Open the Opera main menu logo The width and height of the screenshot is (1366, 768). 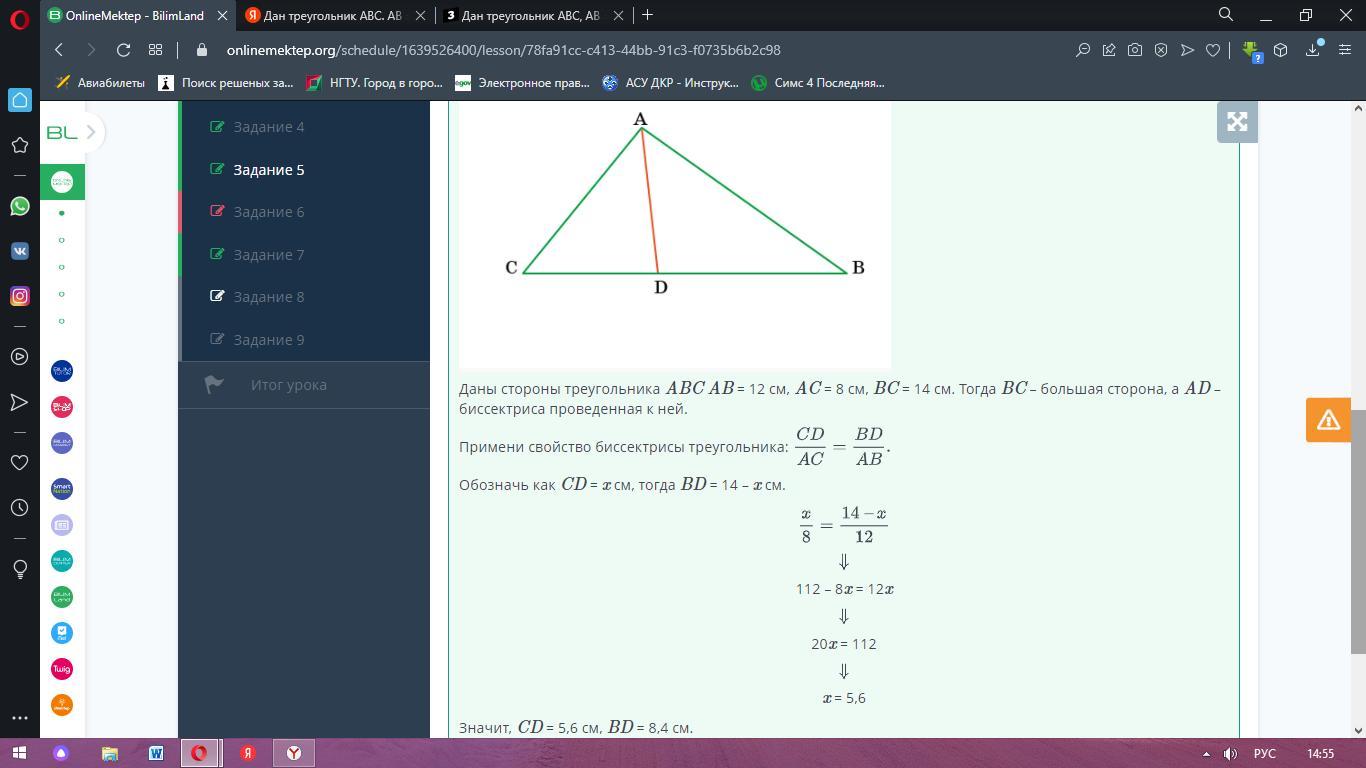pos(19,19)
